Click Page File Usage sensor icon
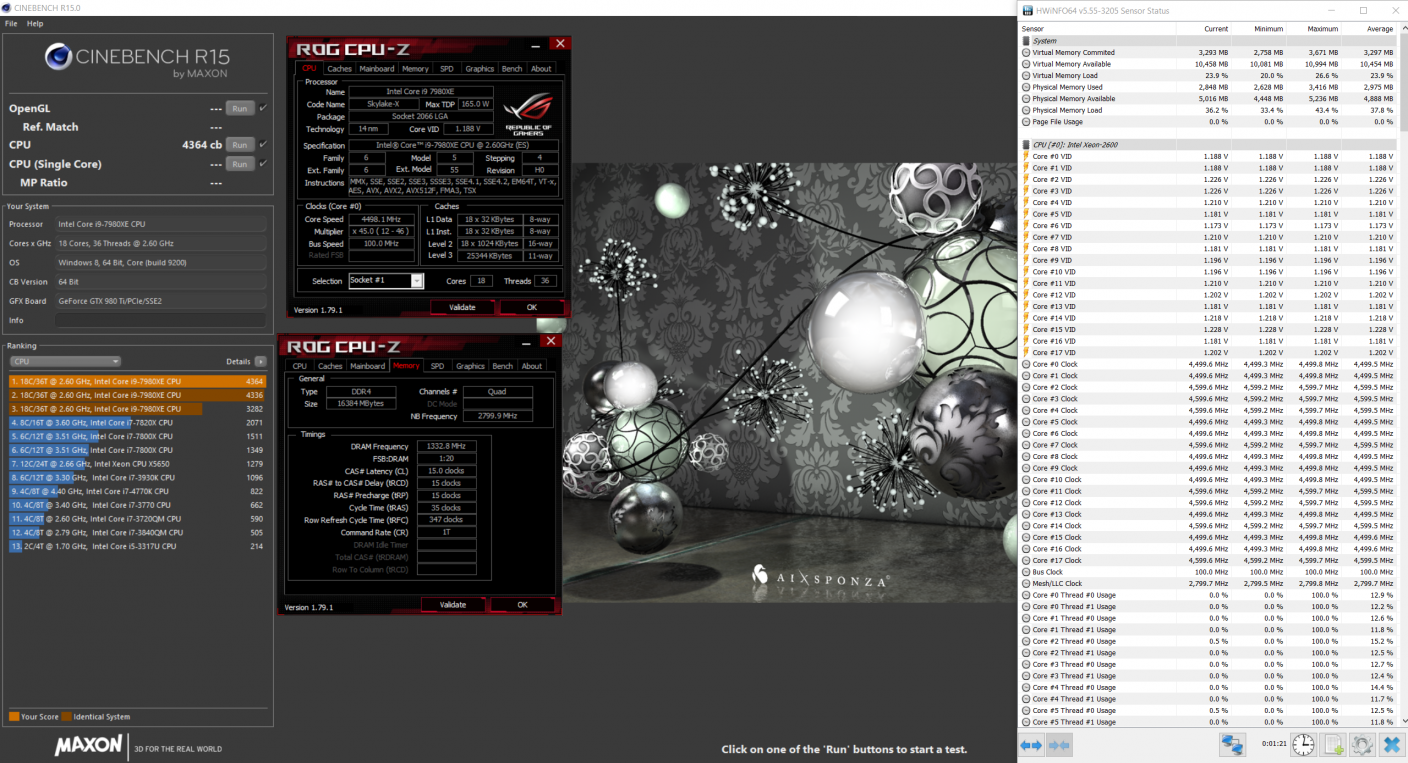 tap(1026, 122)
